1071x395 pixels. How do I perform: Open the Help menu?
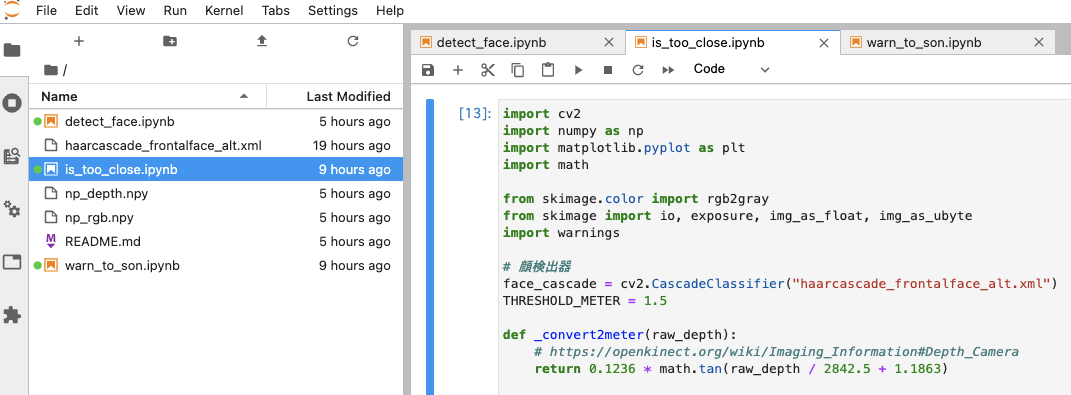coord(390,10)
